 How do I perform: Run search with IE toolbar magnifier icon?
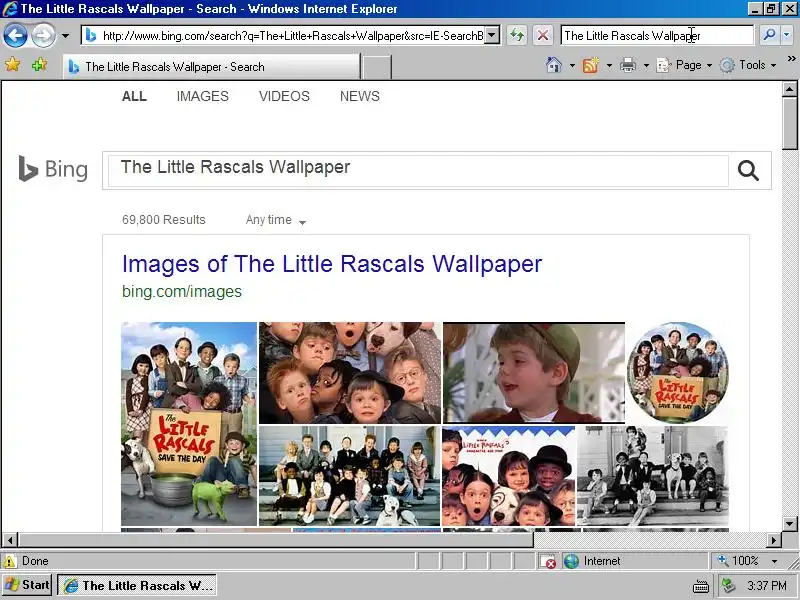point(769,35)
